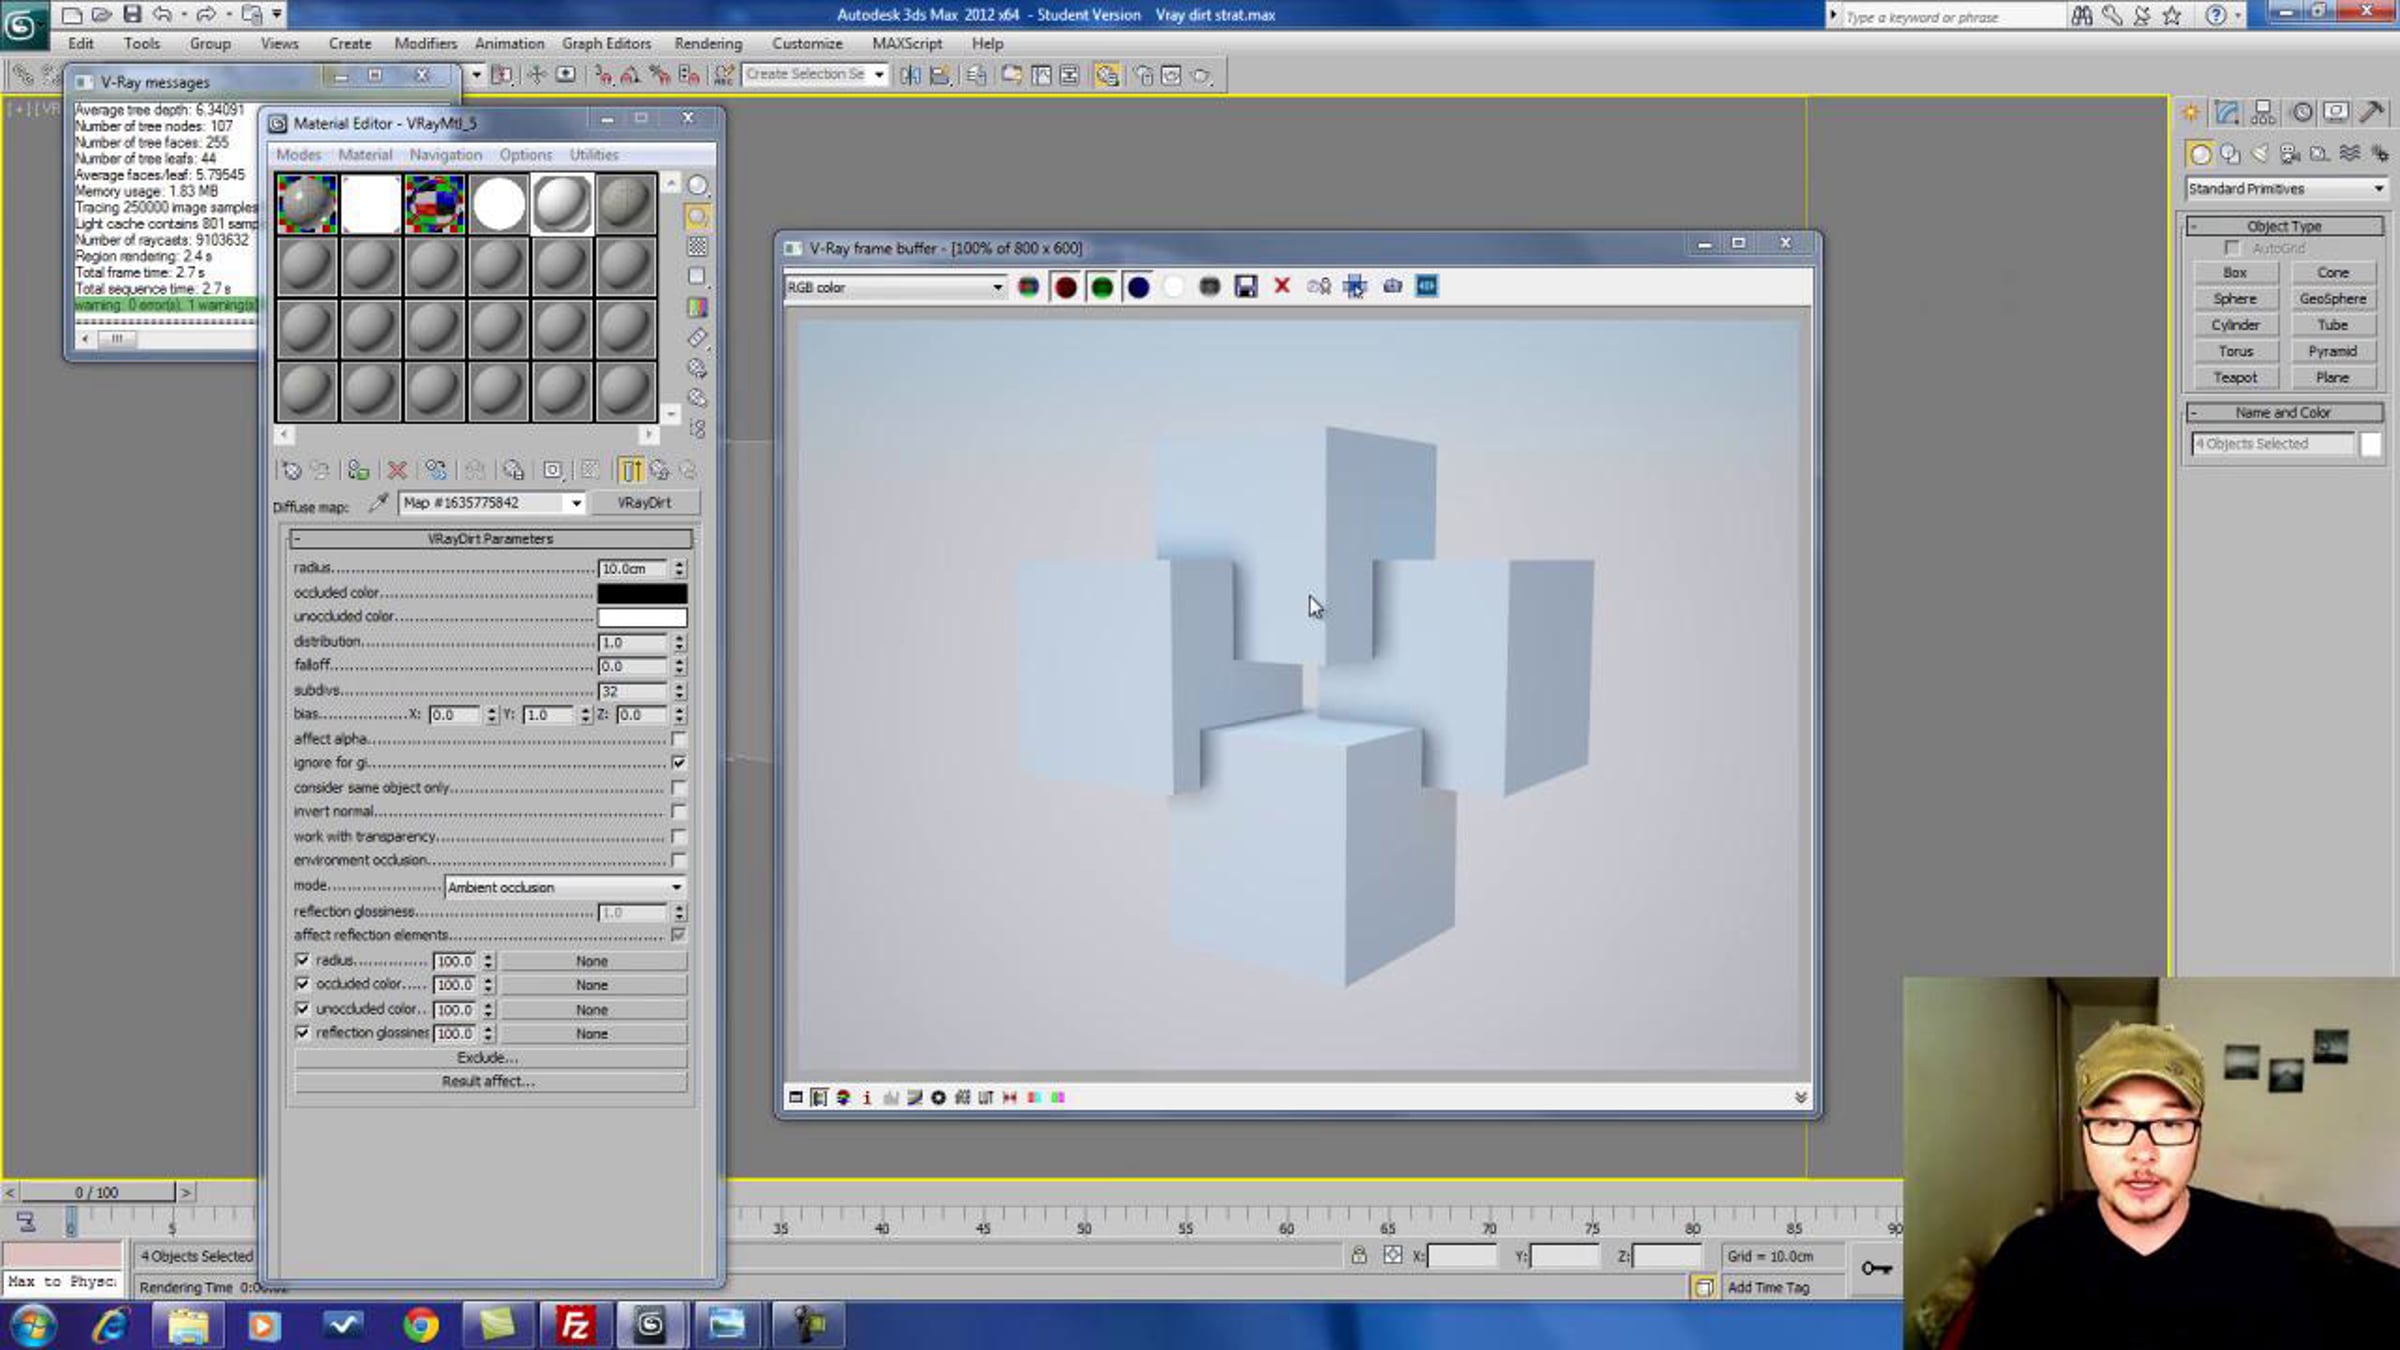This screenshot has width=2400, height=1350.
Task: Enable consider same object only checkbox
Action: (679, 788)
